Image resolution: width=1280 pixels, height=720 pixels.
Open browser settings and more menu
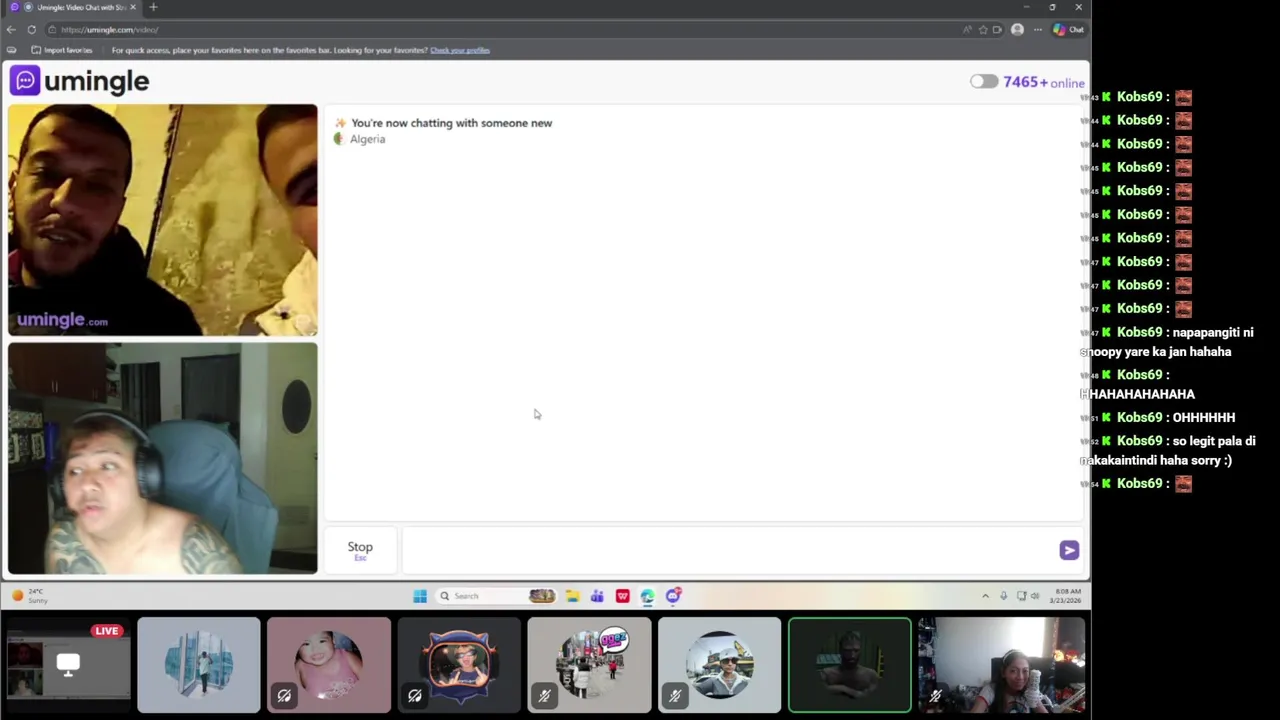coord(1038,30)
